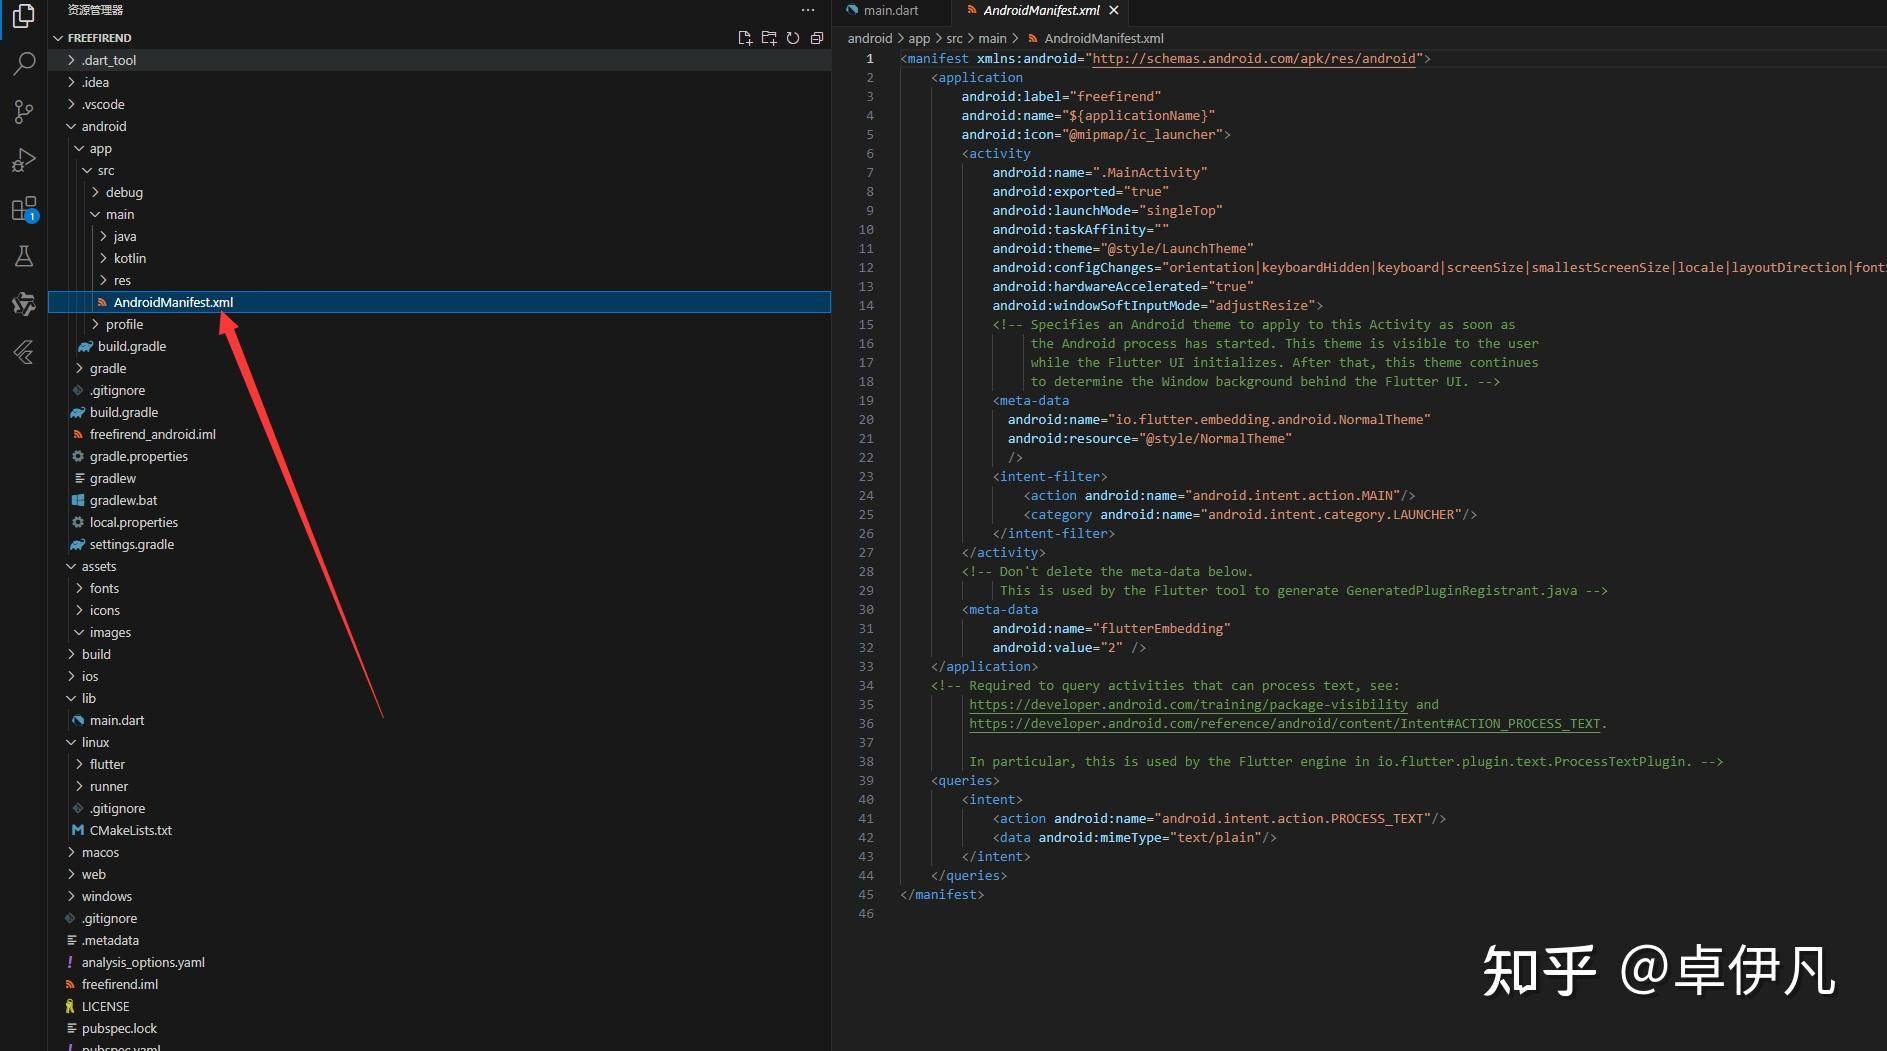Open .metadata file
The height and width of the screenshot is (1051, 1887).
pyautogui.click(x=440, y=940)
